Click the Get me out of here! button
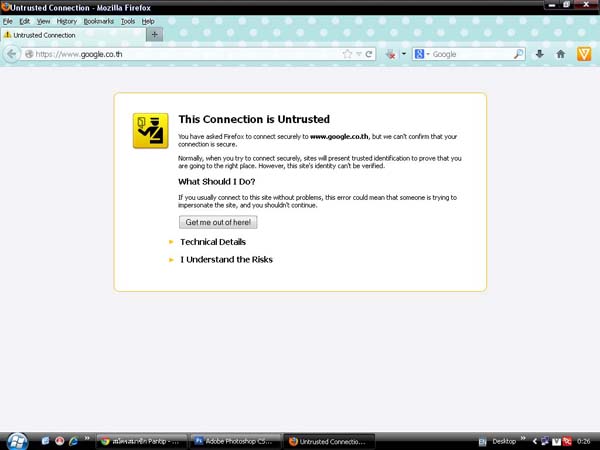 tap(218, 222)
